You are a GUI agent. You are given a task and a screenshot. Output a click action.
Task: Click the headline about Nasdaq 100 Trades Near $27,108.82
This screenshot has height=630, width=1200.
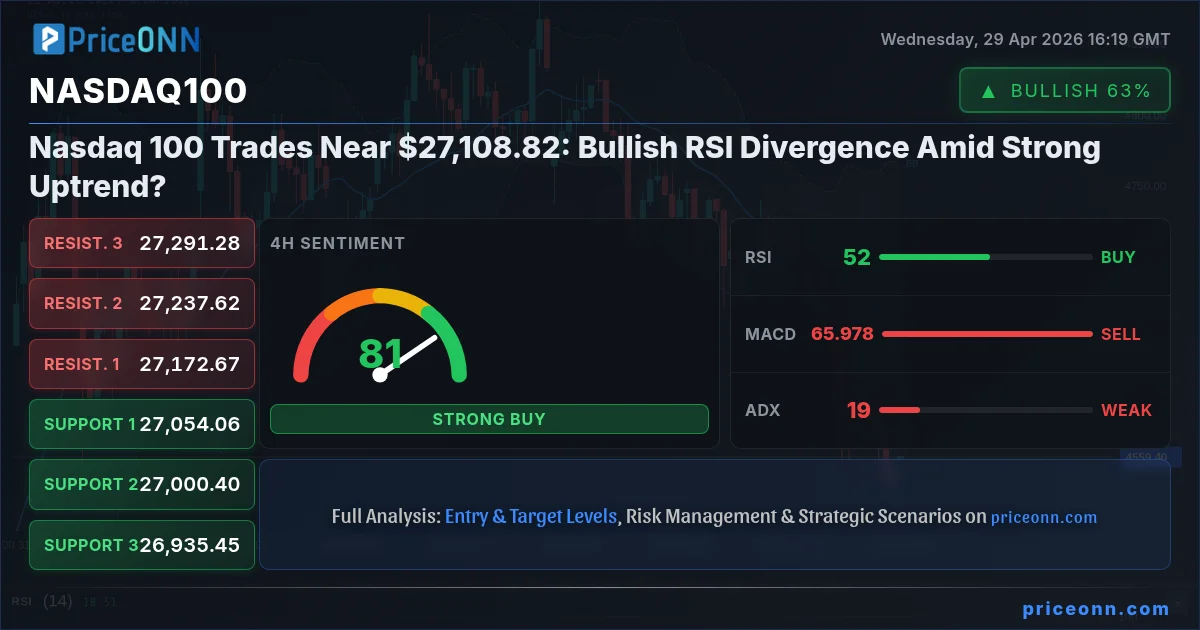pyautogui.click(x=565, y=167)
